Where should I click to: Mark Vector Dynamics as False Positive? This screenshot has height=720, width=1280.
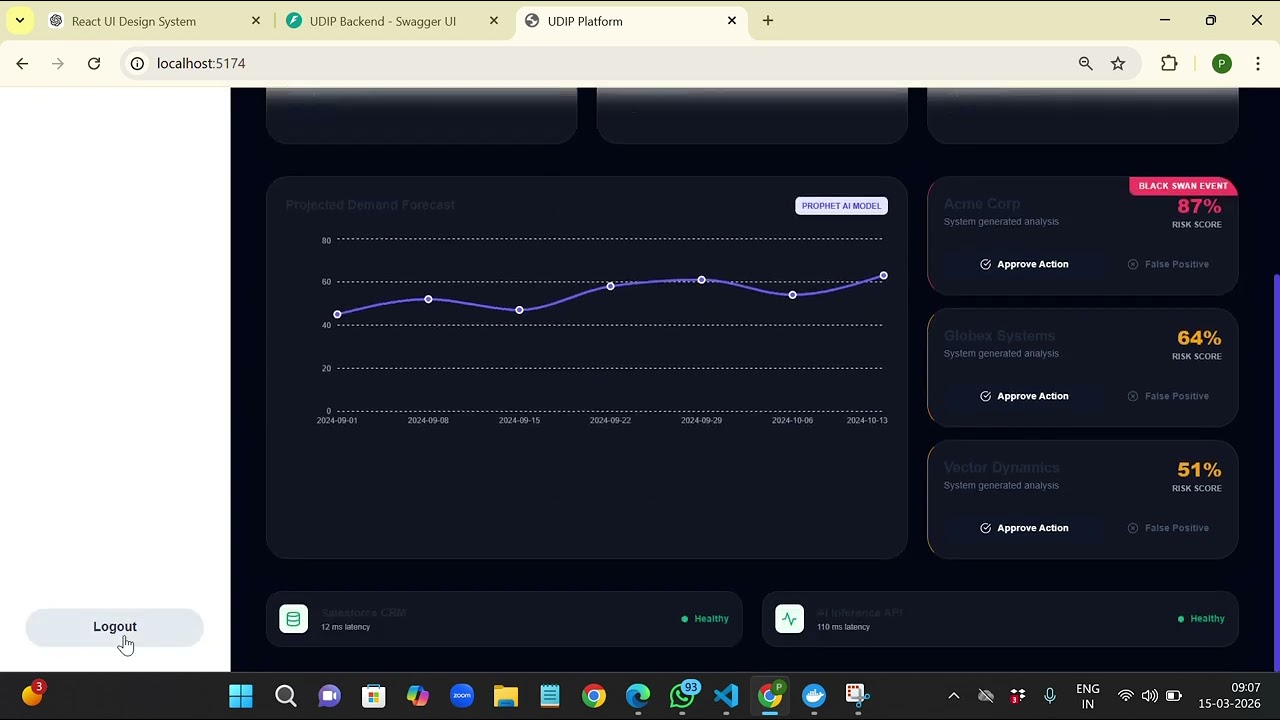coord(1168,528)
